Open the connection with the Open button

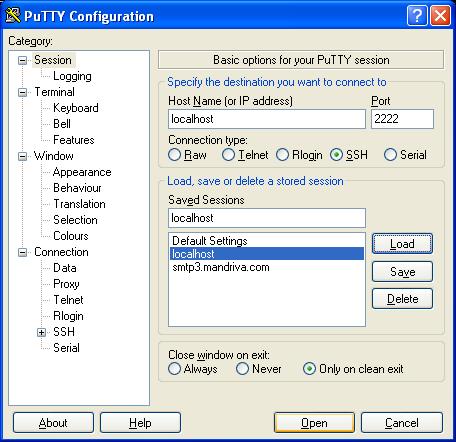[x=314, y=423]
